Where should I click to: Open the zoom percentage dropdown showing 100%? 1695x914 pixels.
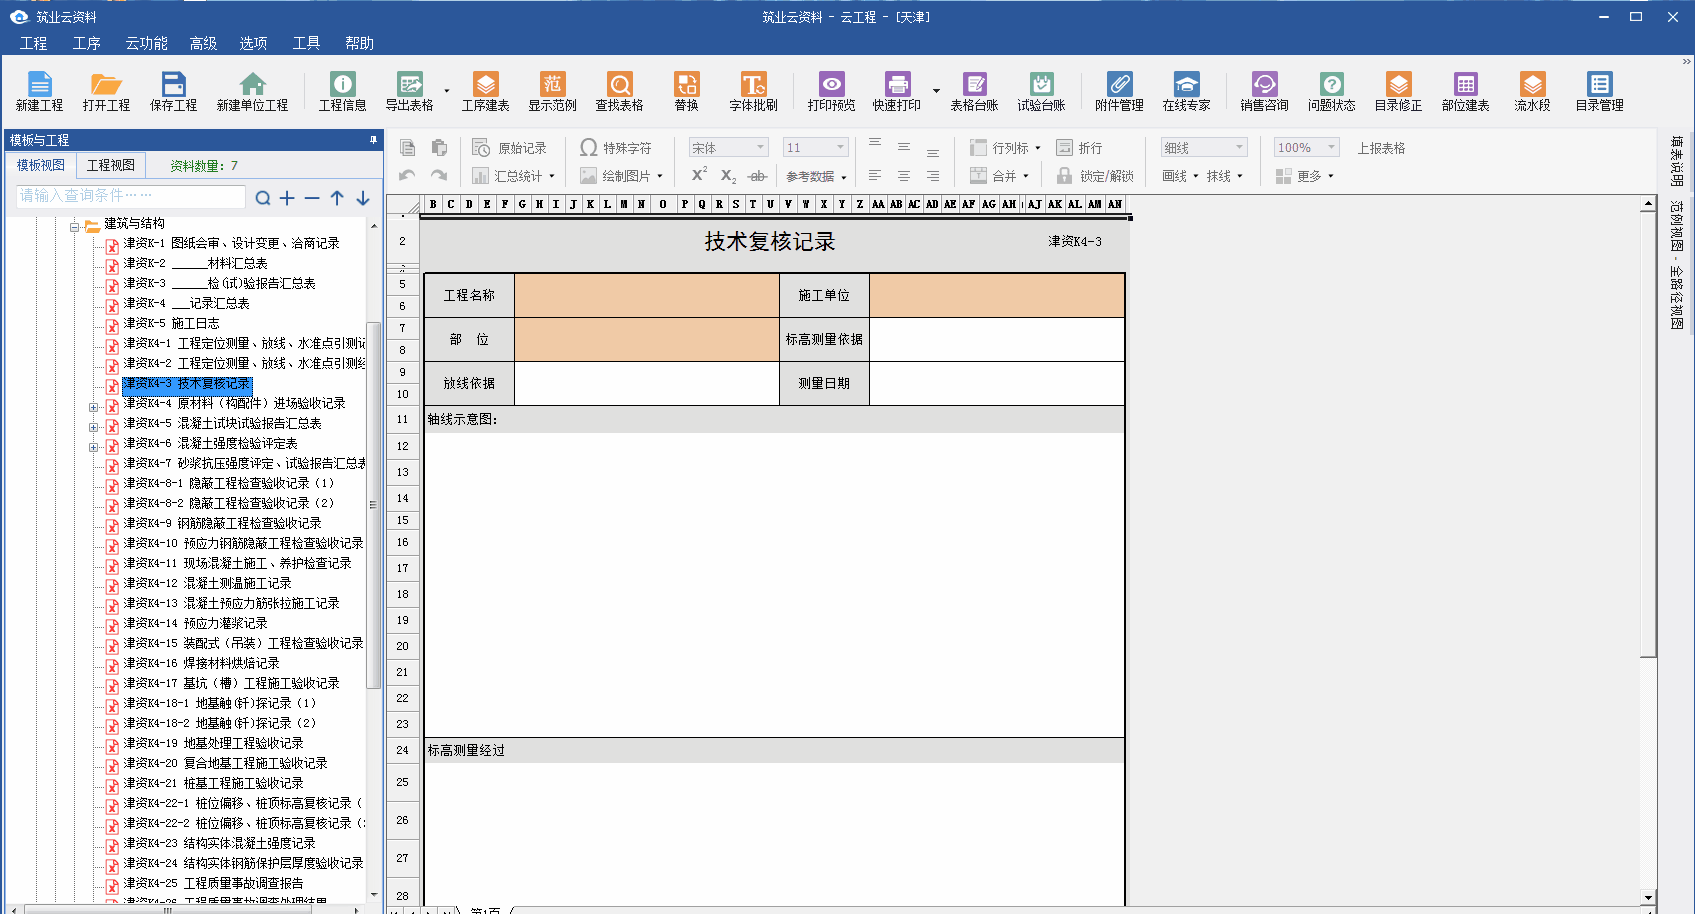(1306, 148)
